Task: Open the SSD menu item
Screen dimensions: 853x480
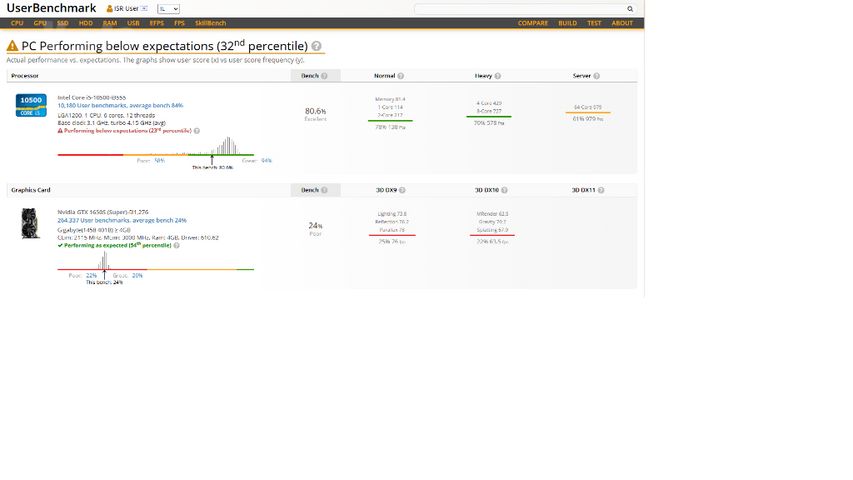Action: [63, 23]
